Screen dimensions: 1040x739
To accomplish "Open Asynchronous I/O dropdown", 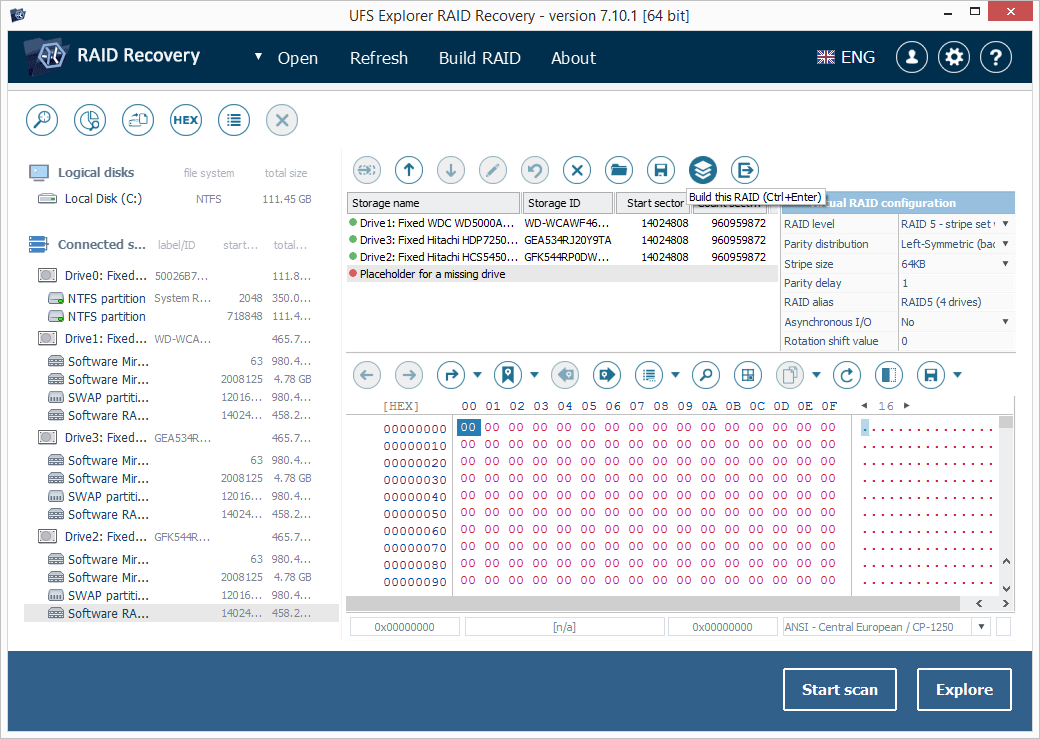I will click(1006, 322).
